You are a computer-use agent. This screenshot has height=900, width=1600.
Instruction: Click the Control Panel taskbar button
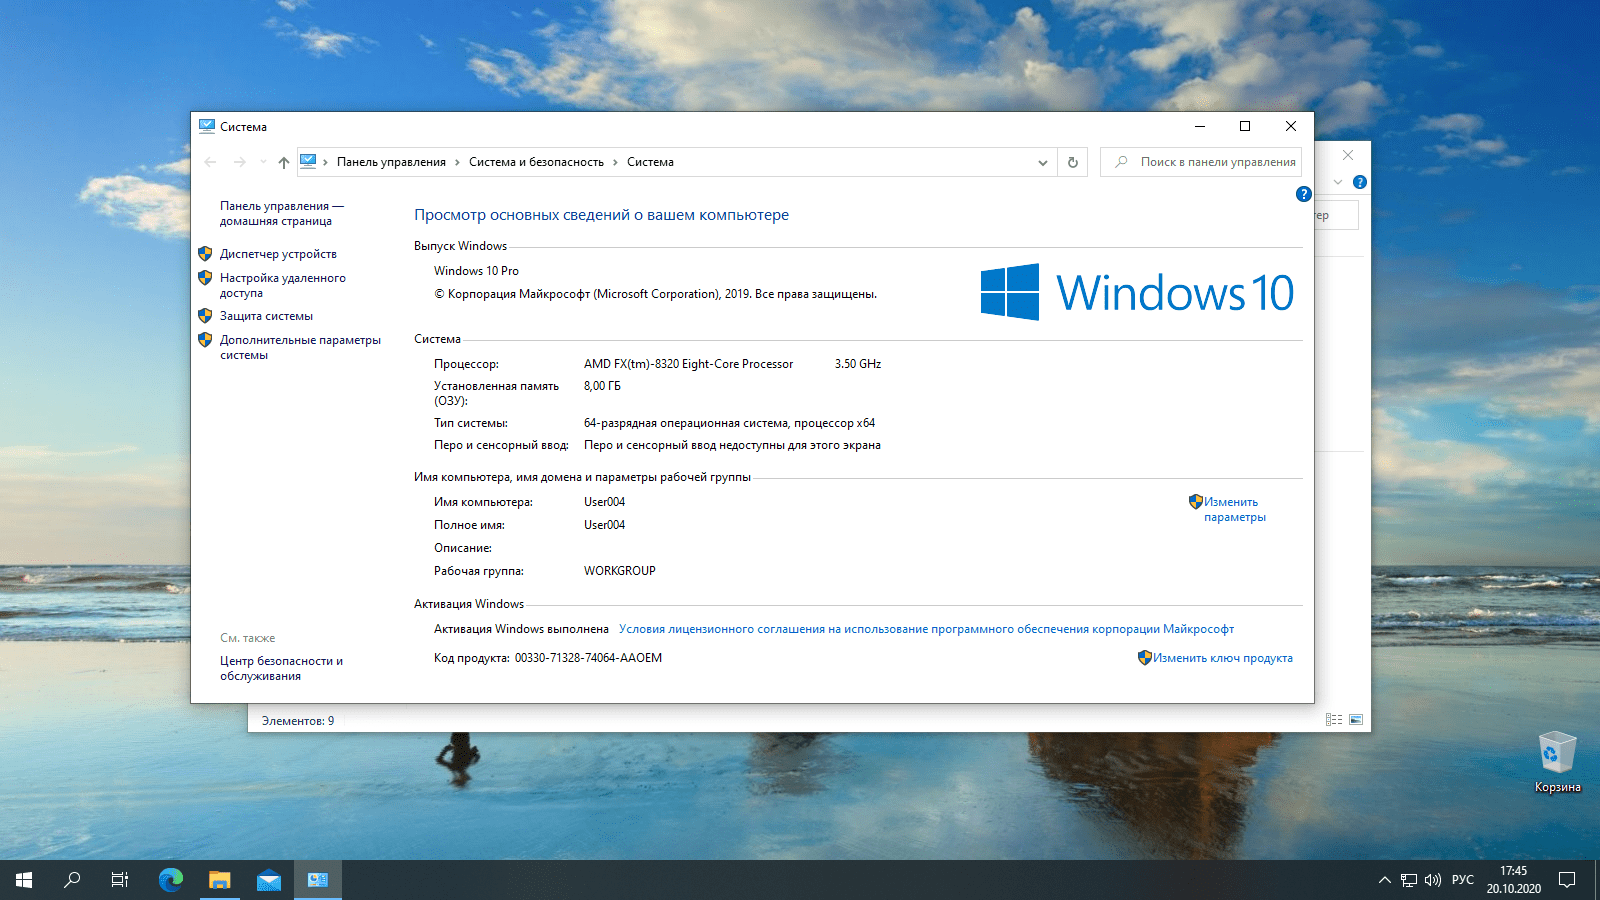point(318,880)
